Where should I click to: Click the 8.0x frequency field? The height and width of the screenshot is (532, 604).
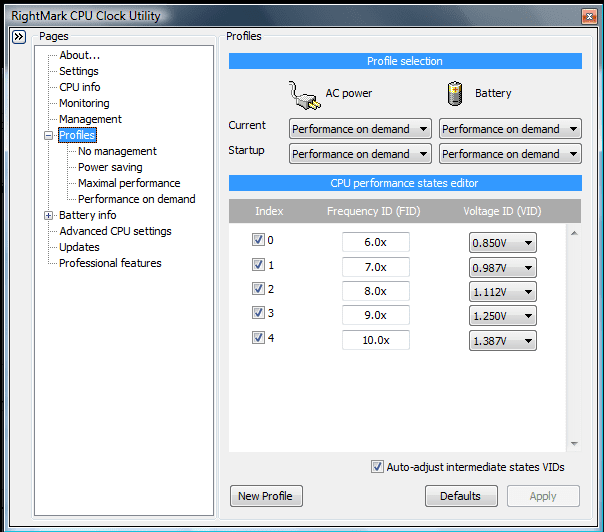(x=376, y=291)
